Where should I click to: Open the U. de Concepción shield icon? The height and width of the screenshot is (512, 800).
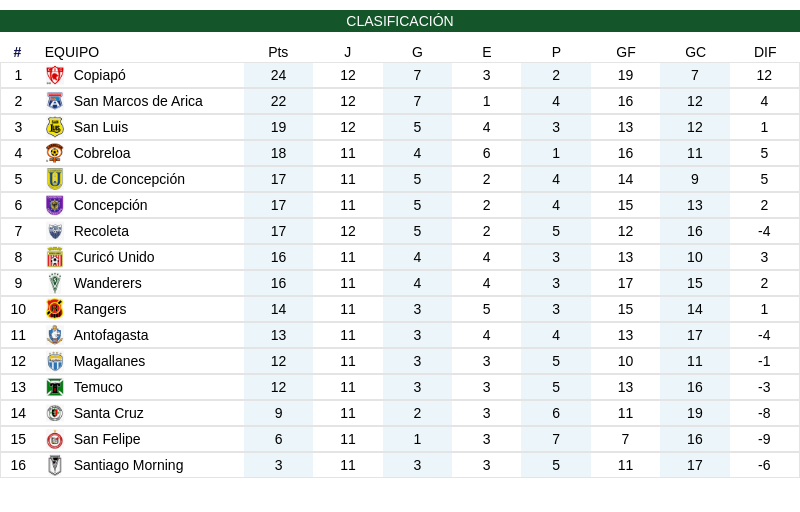(55, 180)
